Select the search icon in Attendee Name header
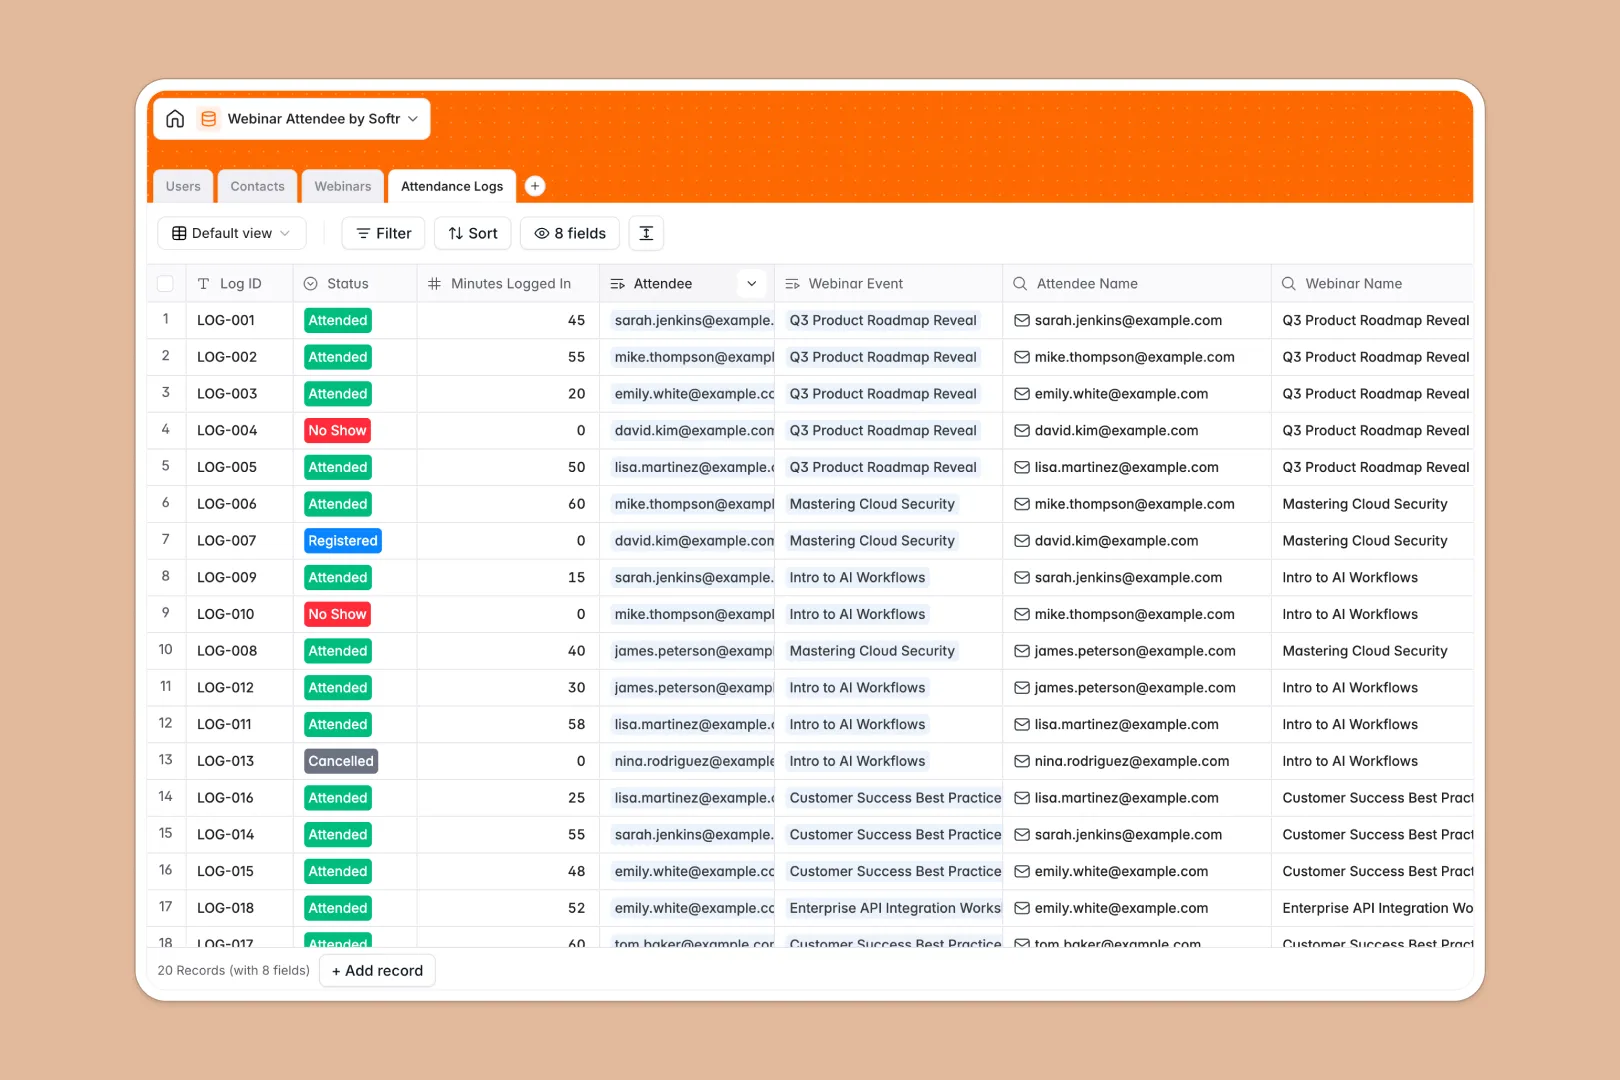1620x1080 pixels. [1019, 283]
